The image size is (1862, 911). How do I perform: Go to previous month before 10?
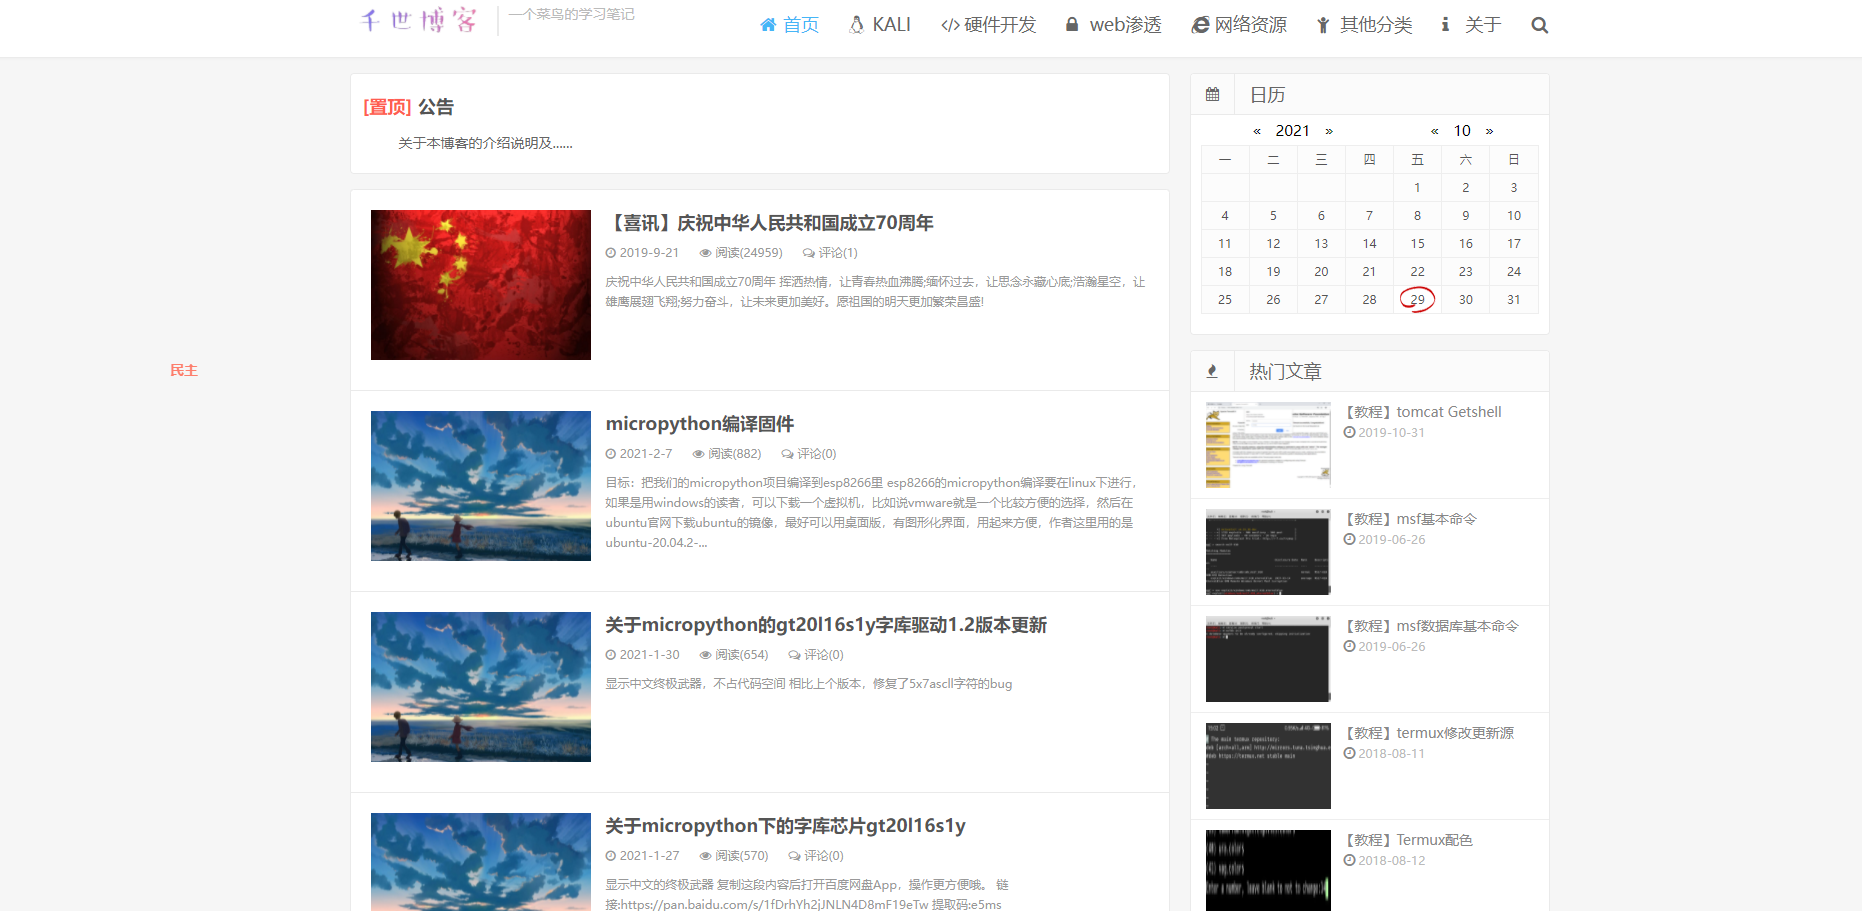[1435, 131]
